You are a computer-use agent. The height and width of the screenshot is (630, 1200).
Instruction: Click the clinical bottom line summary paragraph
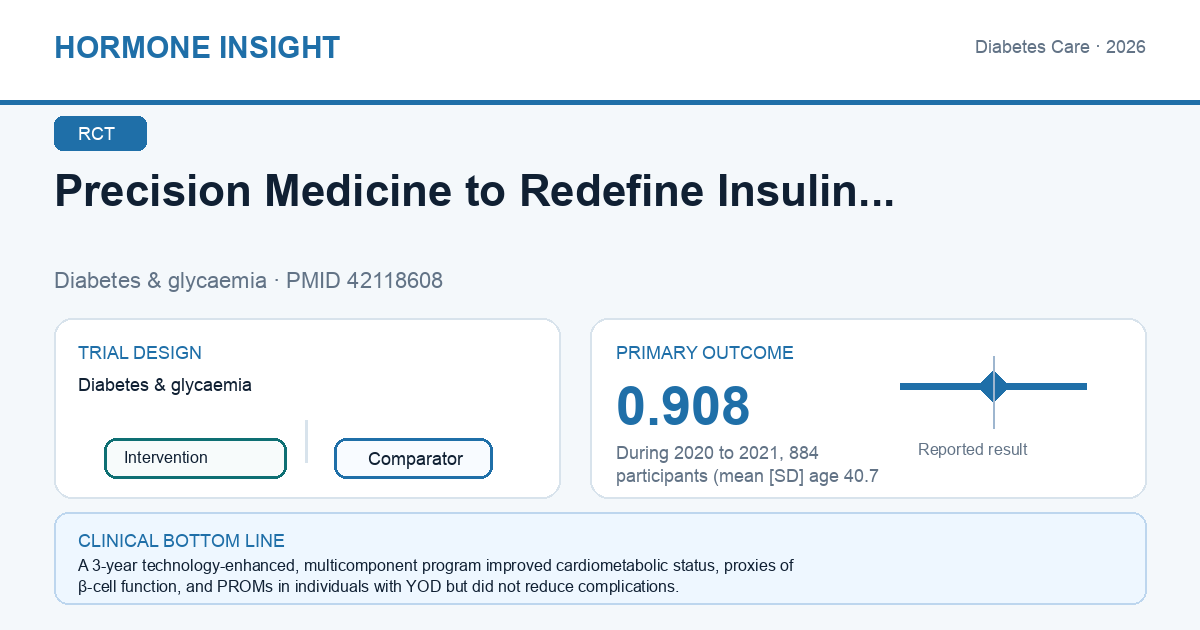pos(436,576)
